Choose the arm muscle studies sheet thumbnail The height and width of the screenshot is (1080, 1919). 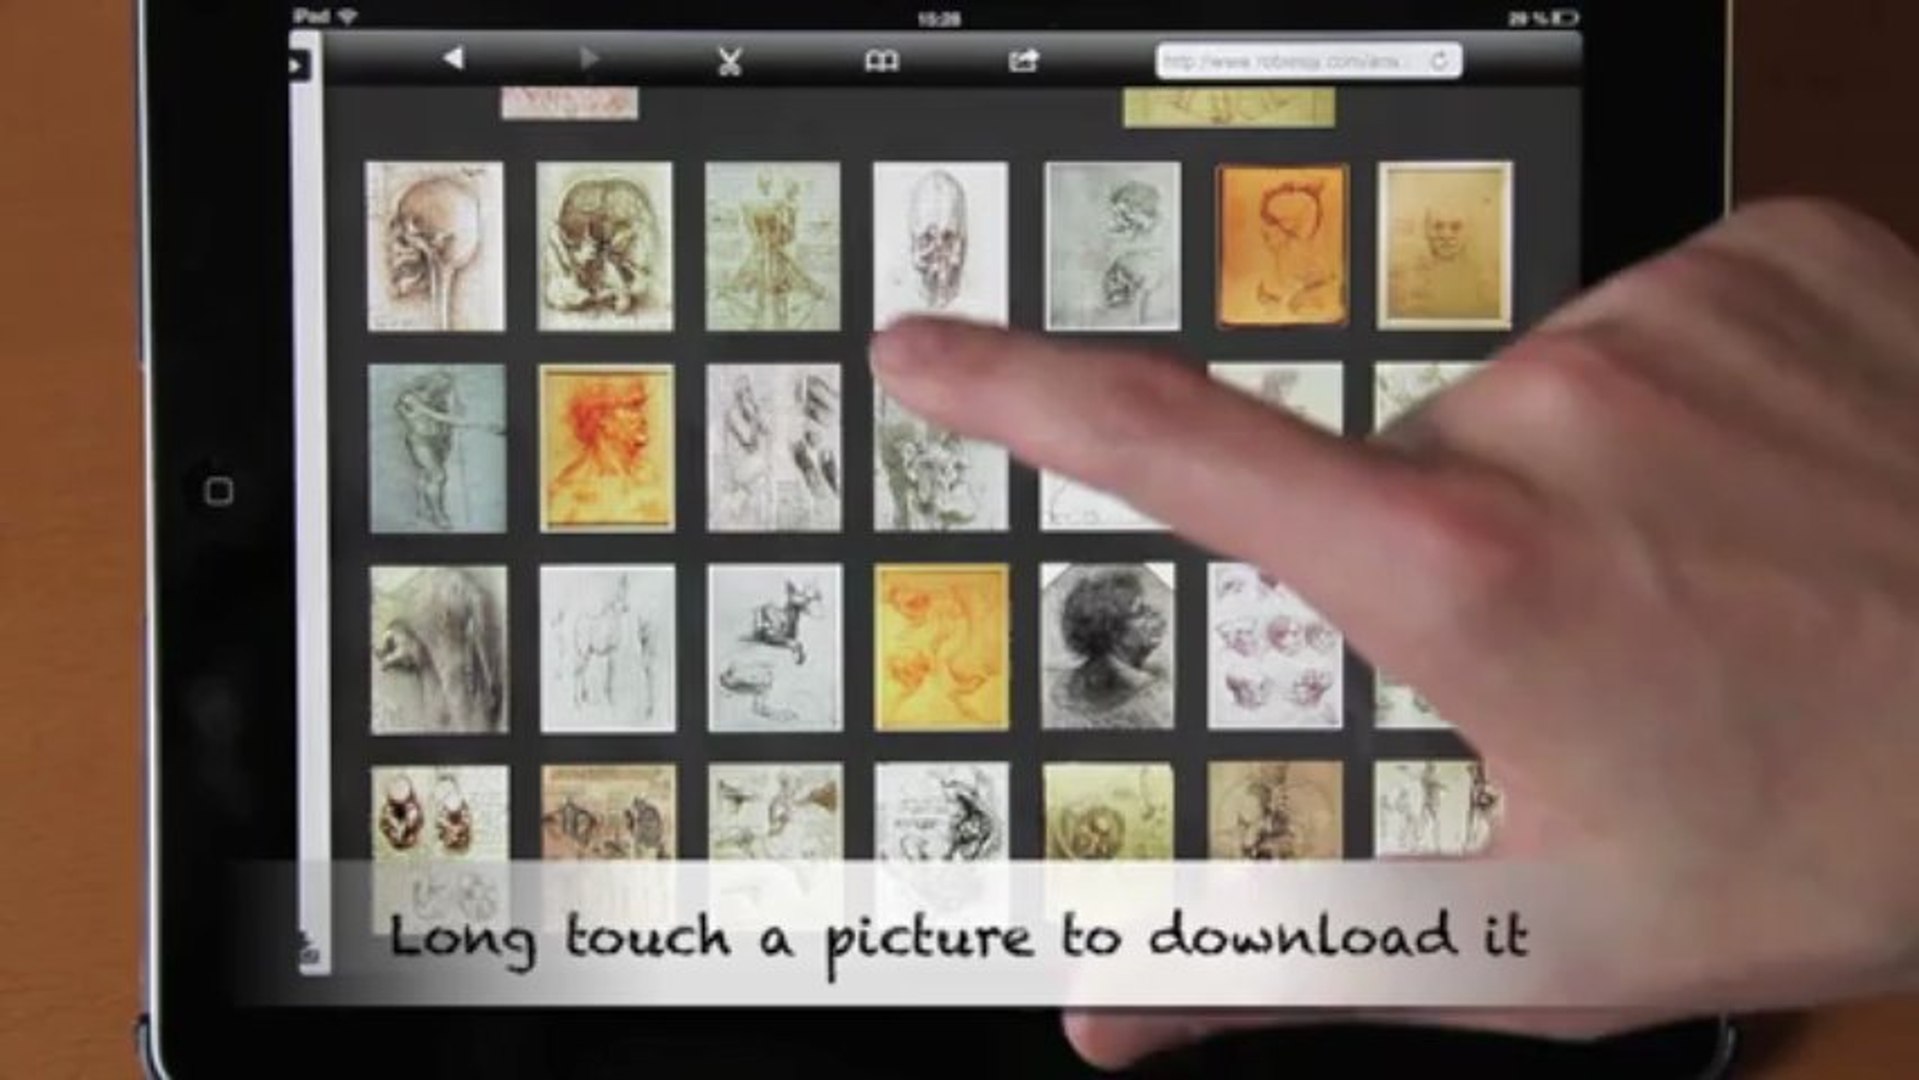pos(774,447)
